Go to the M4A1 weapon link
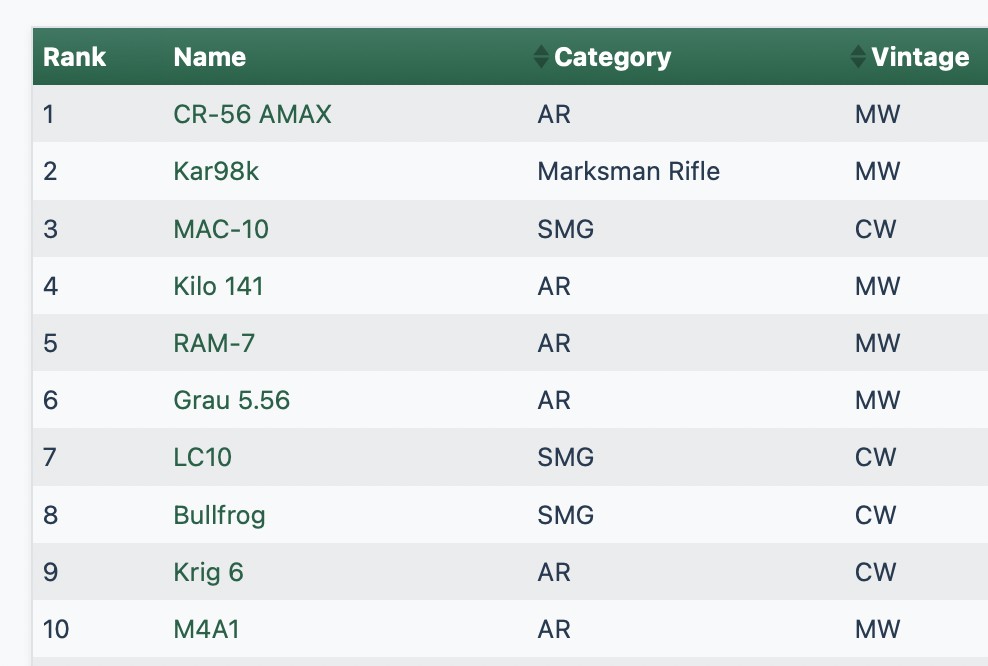 [x=206, y=629]
